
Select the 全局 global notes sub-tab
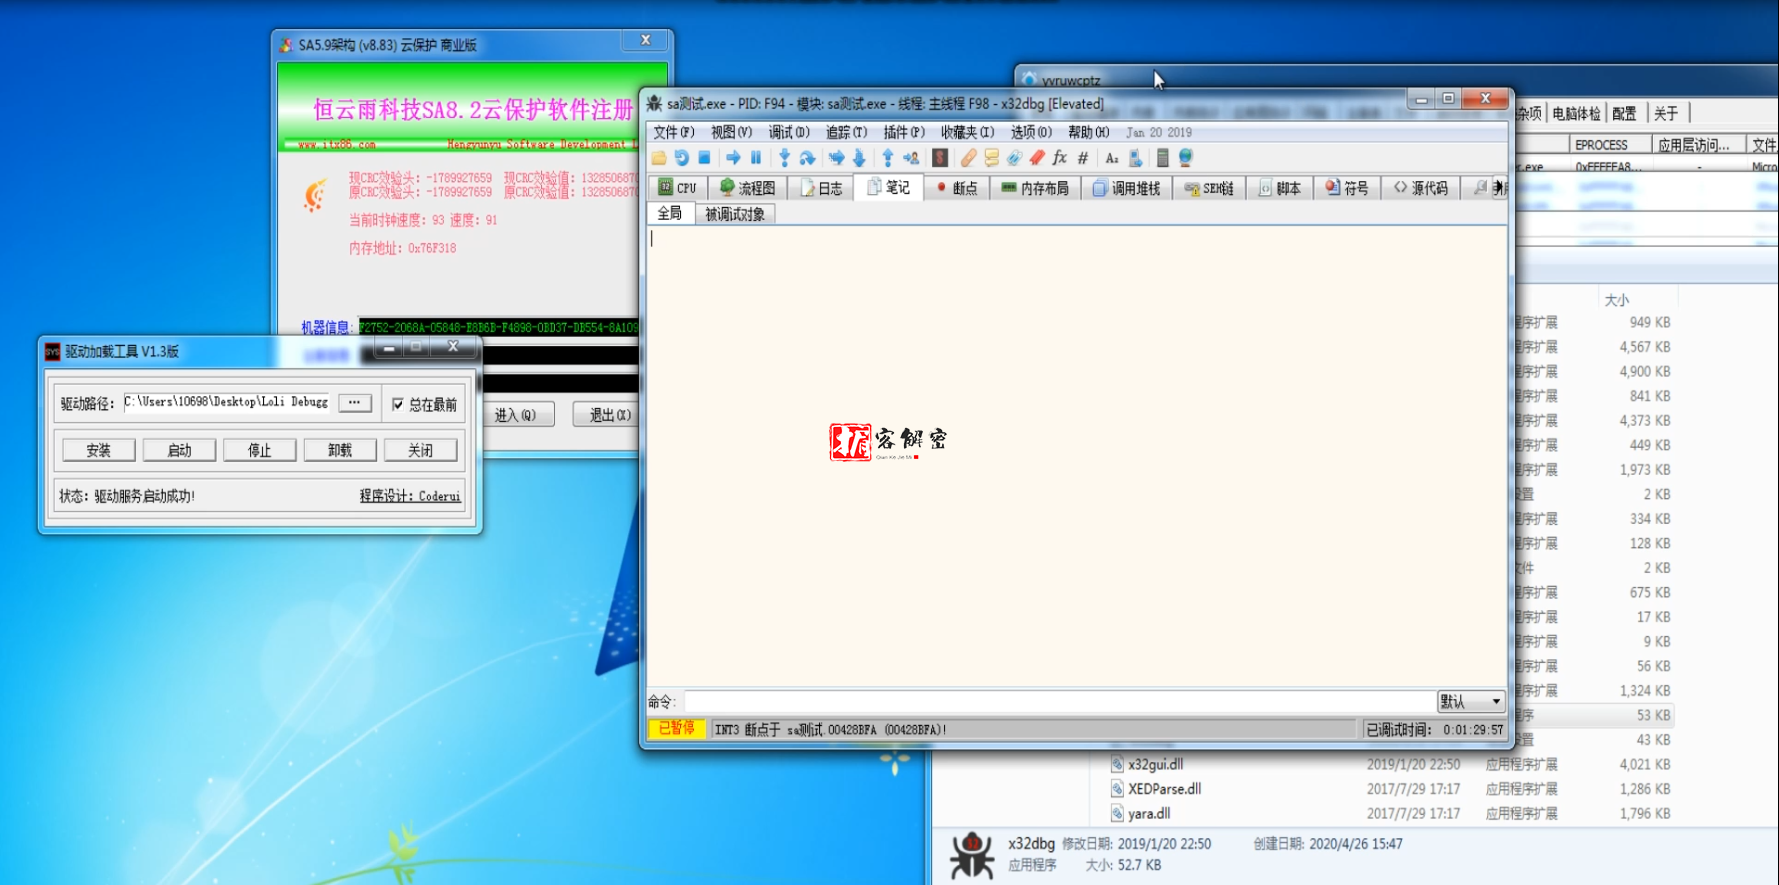click(670, 213)
